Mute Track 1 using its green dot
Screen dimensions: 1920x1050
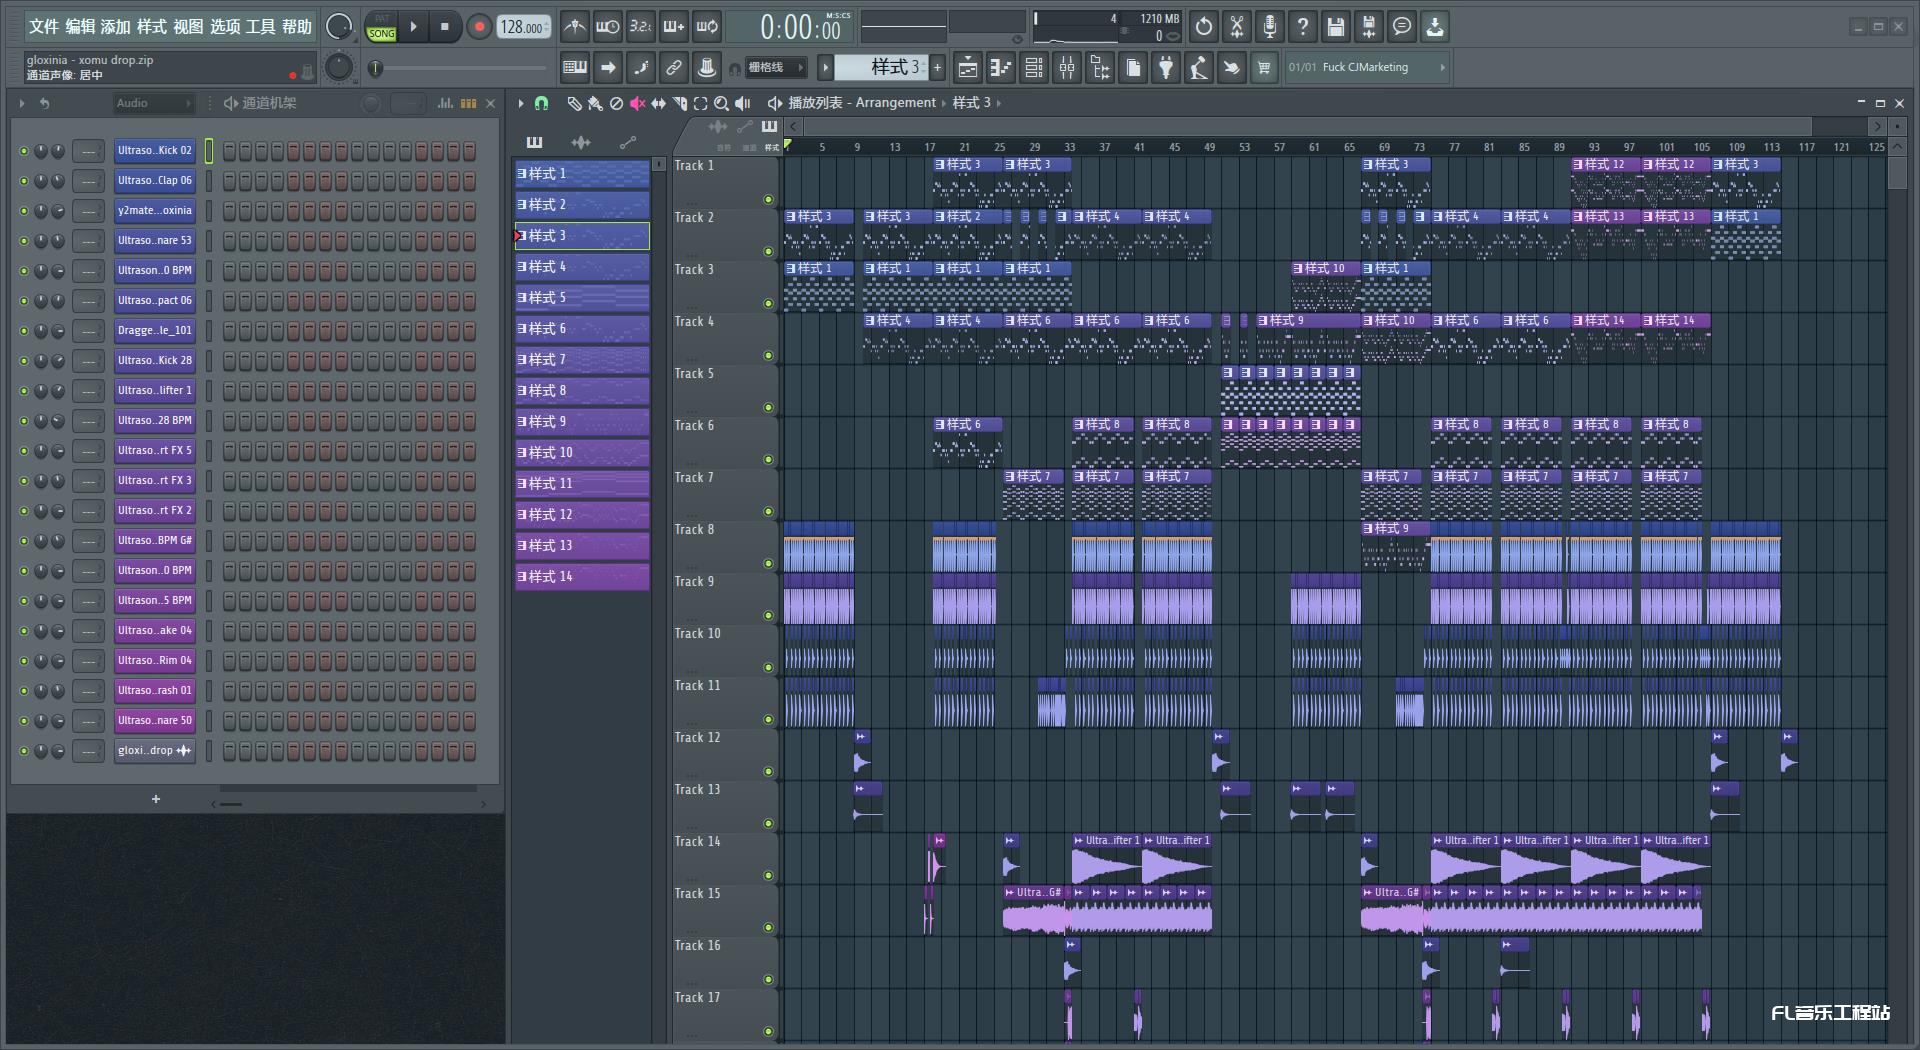coord(768,199)
